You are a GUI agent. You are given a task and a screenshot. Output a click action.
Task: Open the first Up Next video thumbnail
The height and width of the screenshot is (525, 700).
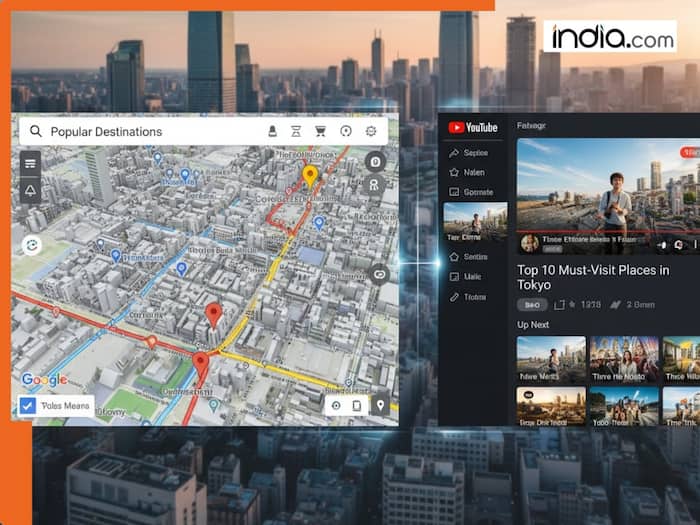click(550, 358)
